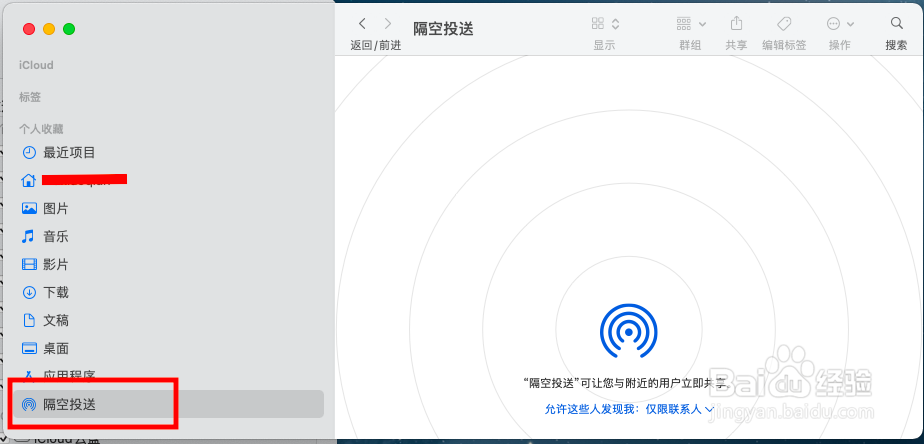Select 隔空投送 in the sidebar
This screenshot has height=444, width=924.
click(169, 404)
